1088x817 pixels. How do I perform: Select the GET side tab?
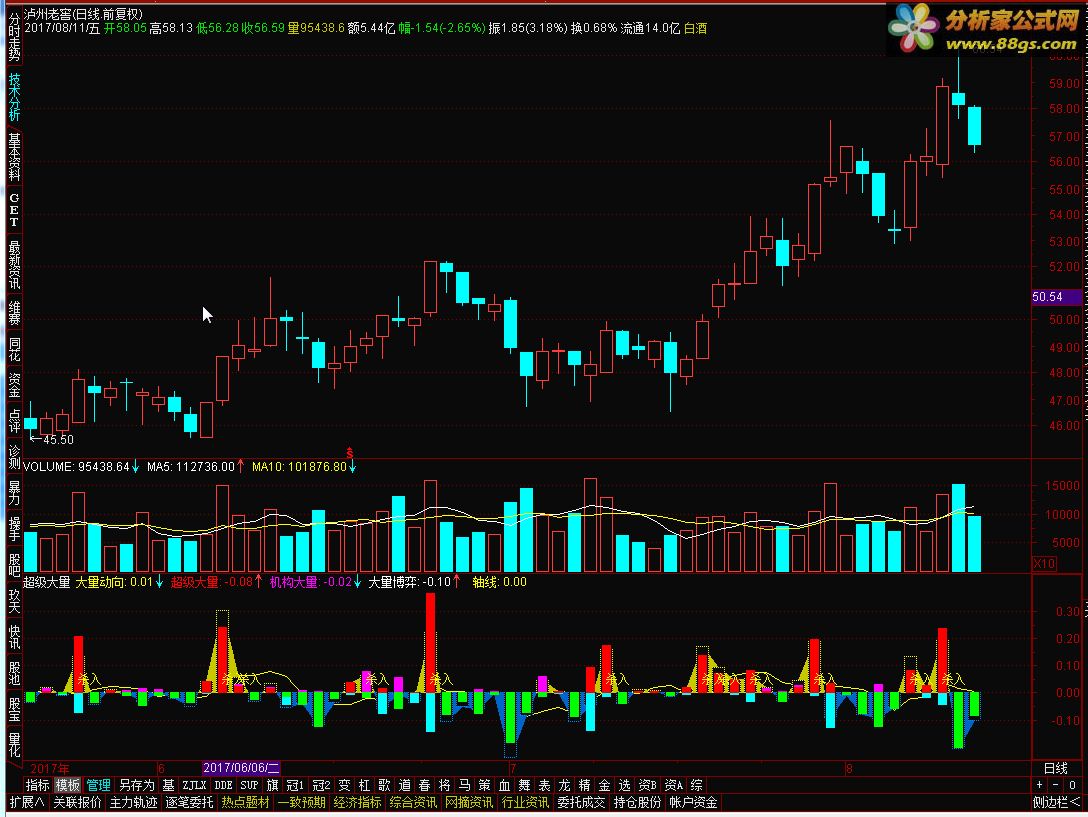pos(14,210)
